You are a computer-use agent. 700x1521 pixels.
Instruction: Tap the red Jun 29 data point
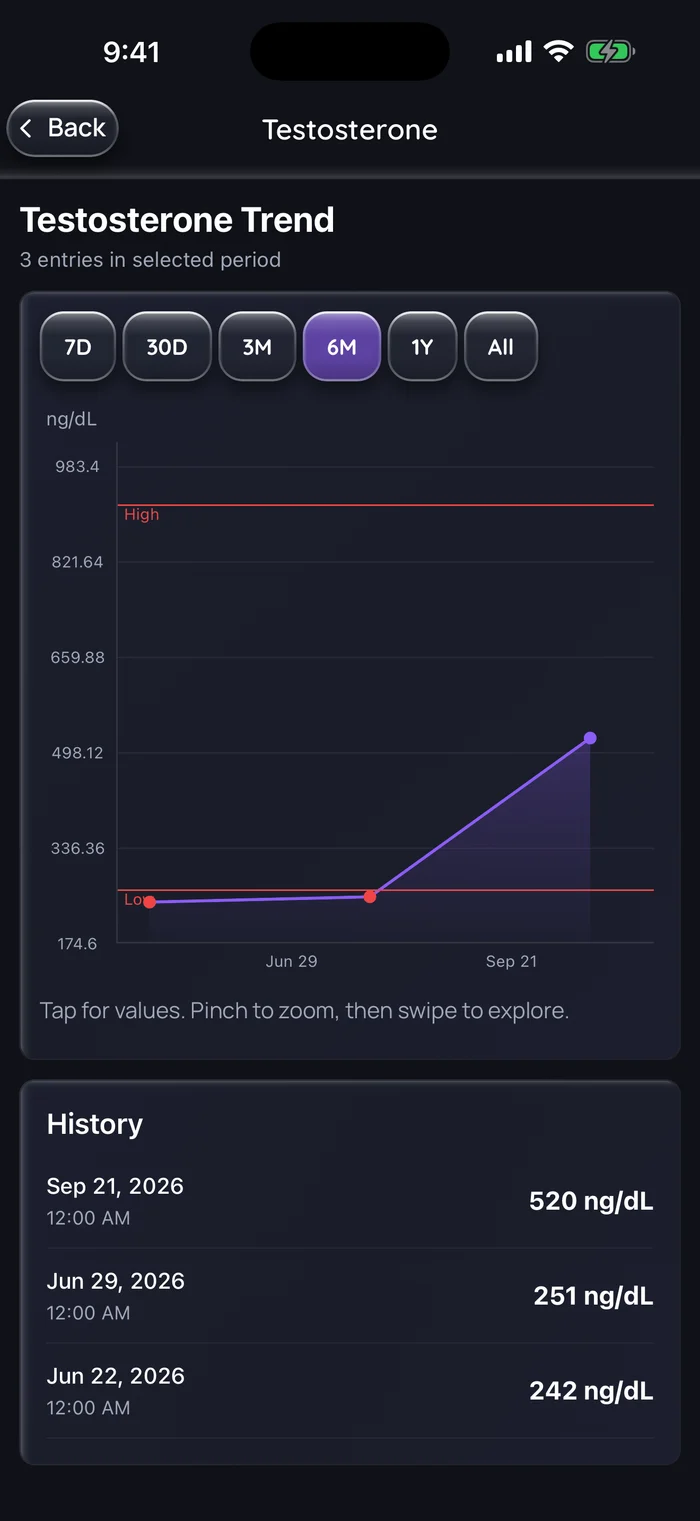click(370, 896)
